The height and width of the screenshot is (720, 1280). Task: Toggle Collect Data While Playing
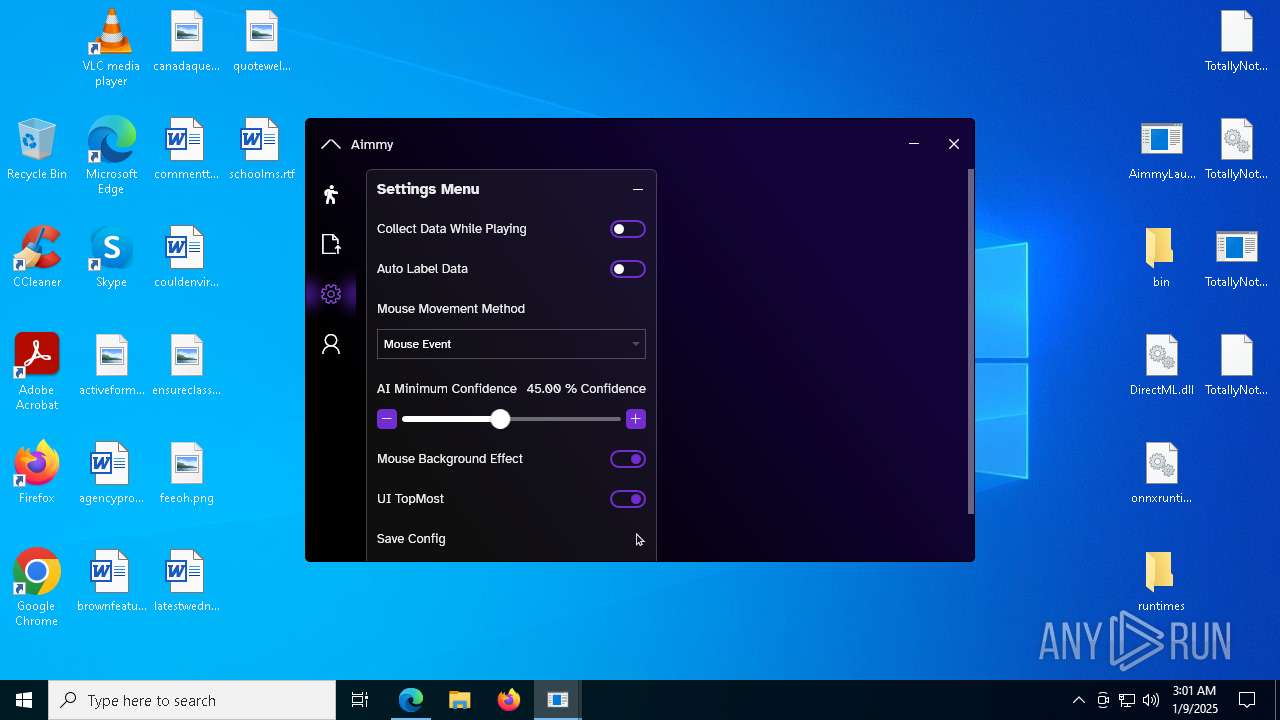(628, 229)
